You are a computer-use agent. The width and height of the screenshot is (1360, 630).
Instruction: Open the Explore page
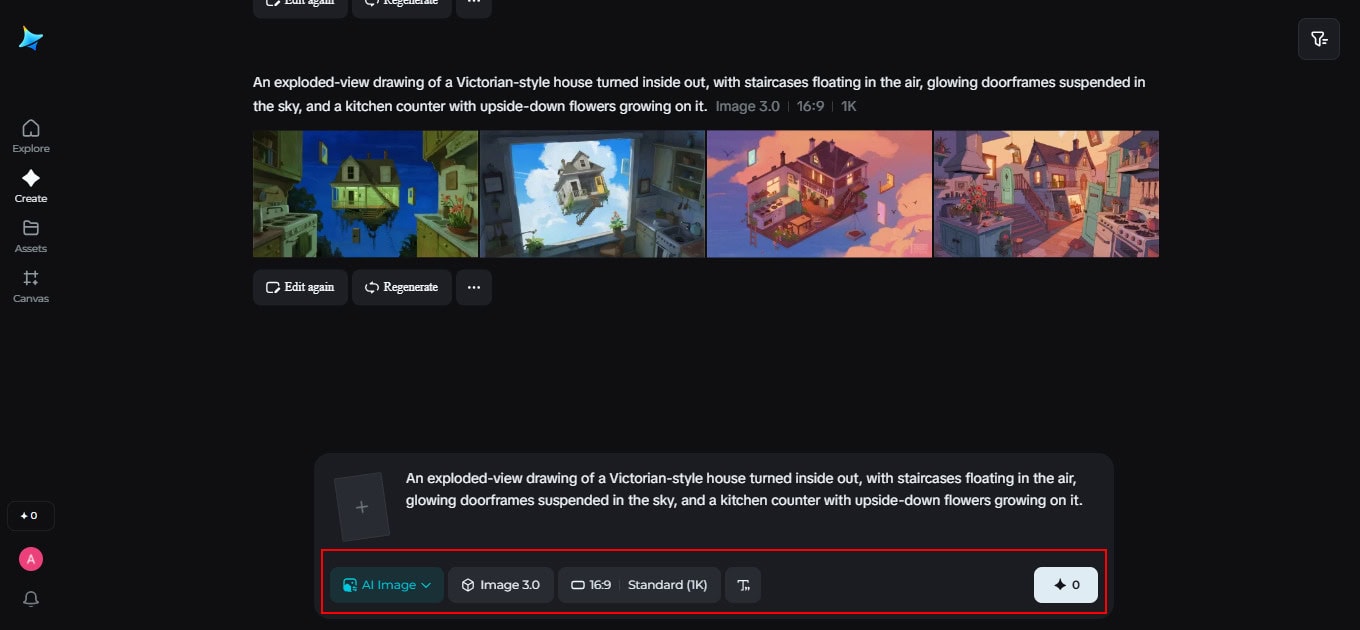[31, 136]
